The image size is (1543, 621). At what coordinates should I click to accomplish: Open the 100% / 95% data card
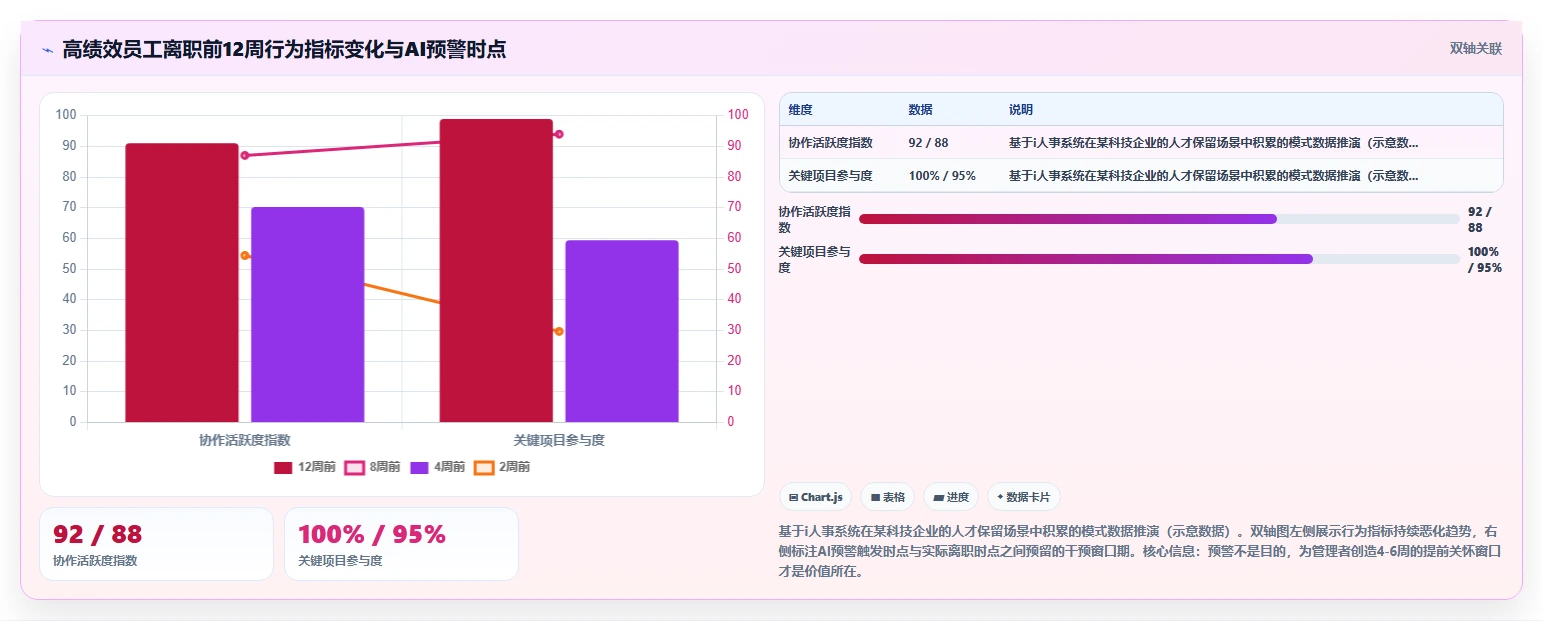(401, 544)
